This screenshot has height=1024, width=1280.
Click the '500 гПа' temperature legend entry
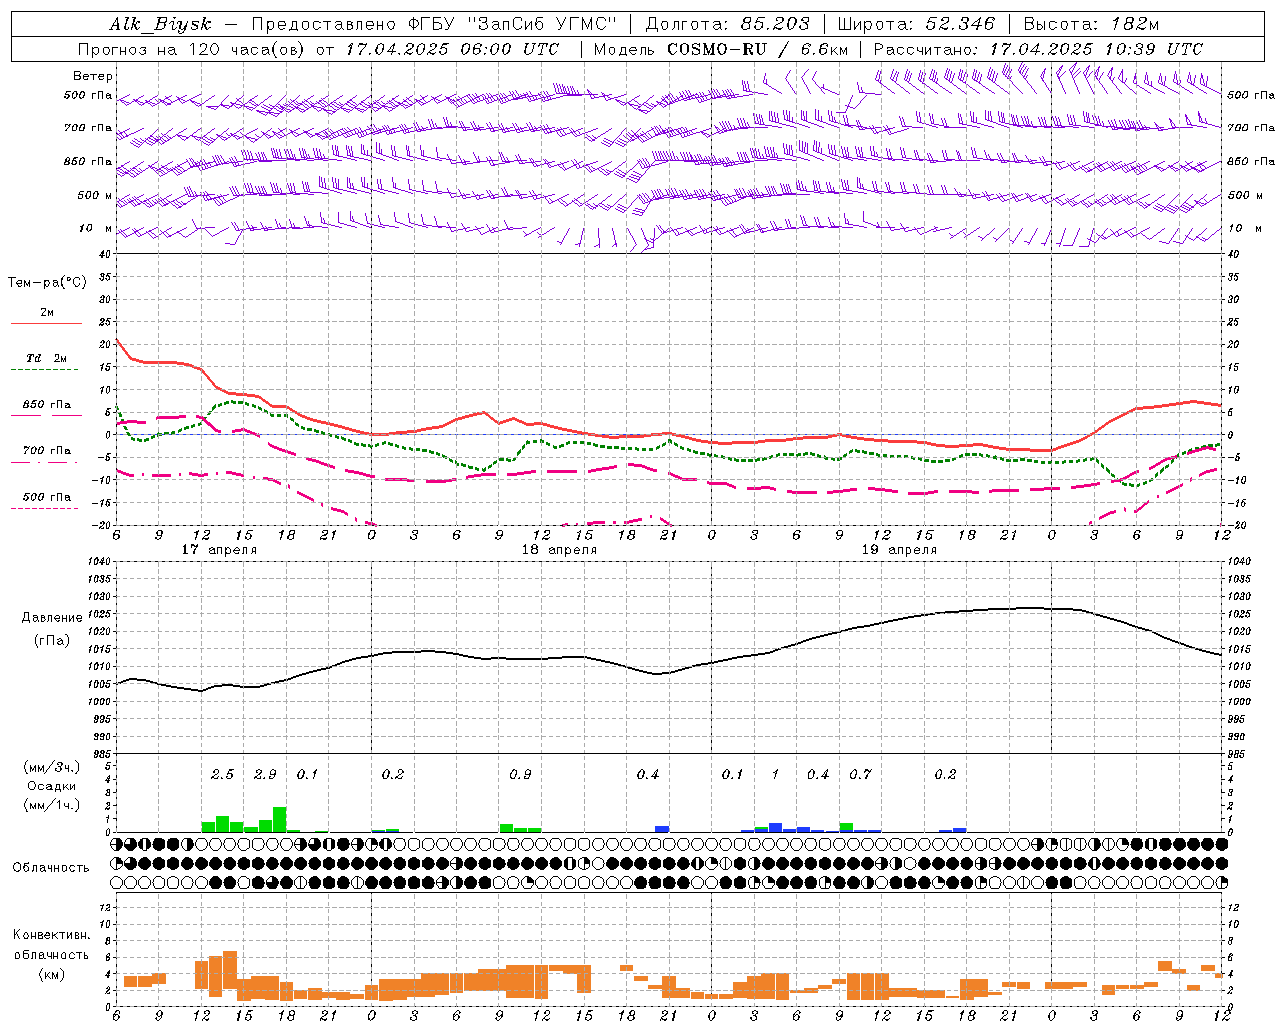(47, 497)
